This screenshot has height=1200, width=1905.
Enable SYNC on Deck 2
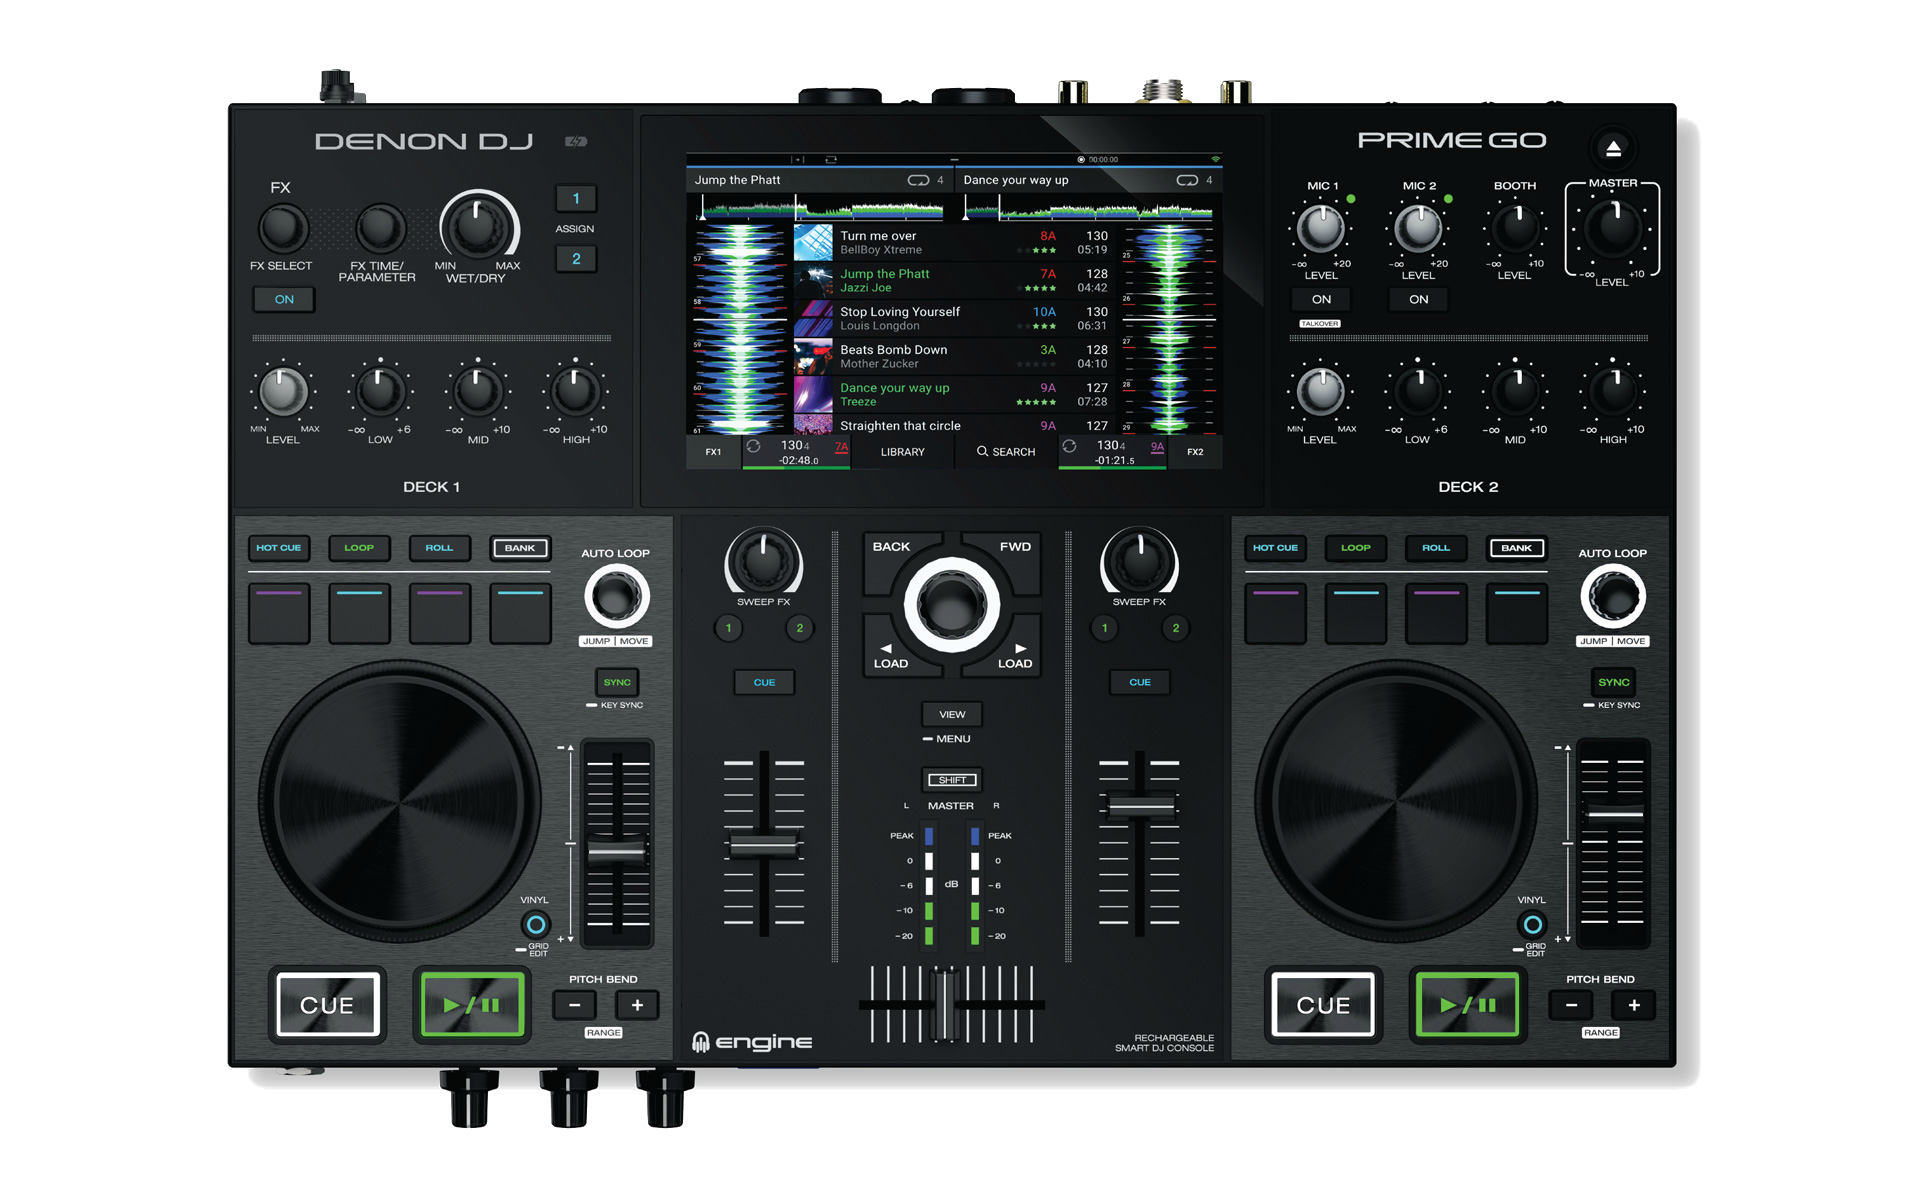click(1612, 683)
